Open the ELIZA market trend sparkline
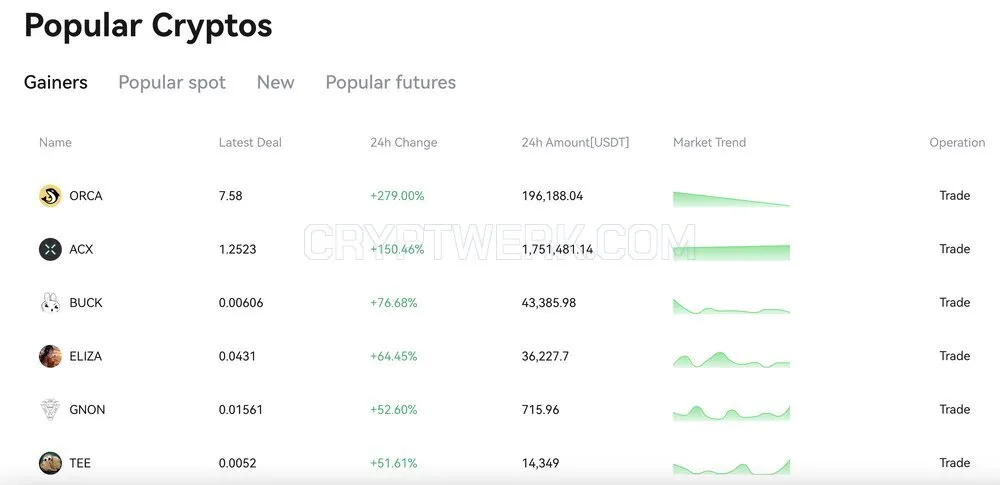The image size is (1000, 485). click(x=731, y=360)
